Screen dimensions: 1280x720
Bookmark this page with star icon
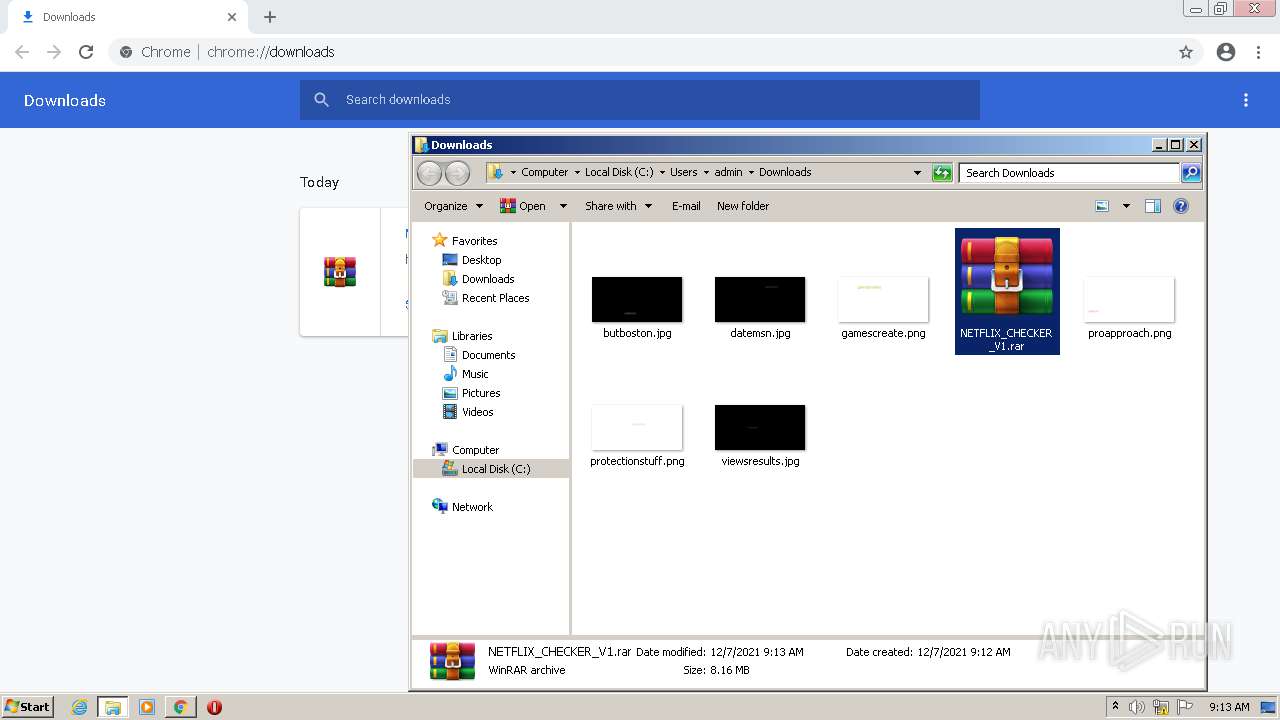1186,52
